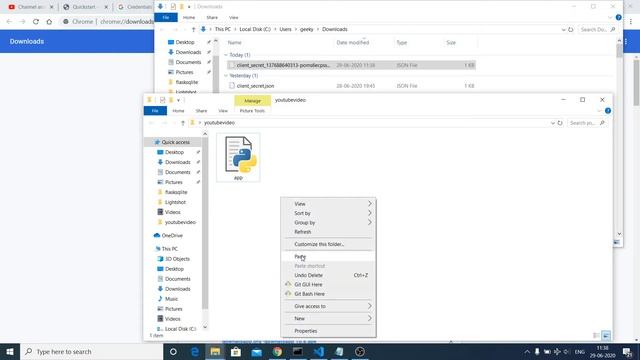Viewport: 640px width, 360px height.
Task: Select client_secret.json in Downloads window
Action: click(x=256, y=86)
